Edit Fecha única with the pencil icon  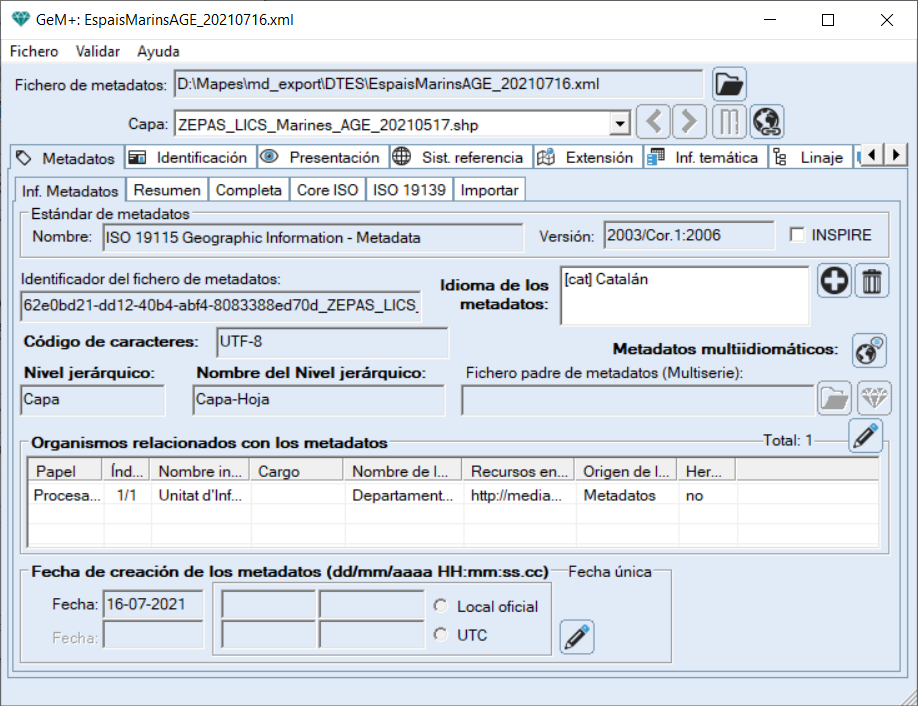[577, 637]
